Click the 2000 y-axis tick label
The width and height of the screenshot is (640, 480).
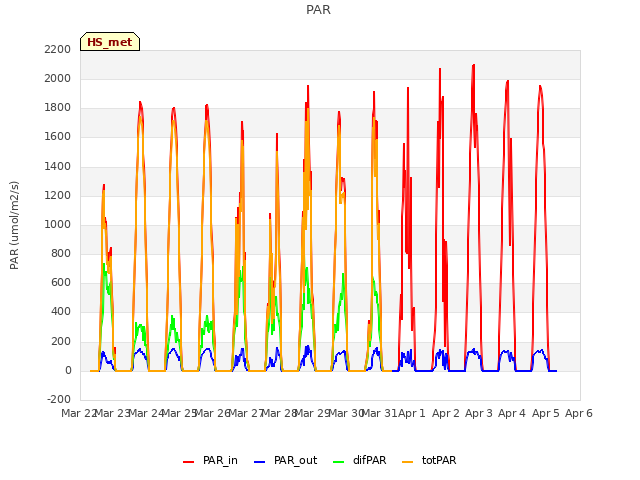coord(58,78)
